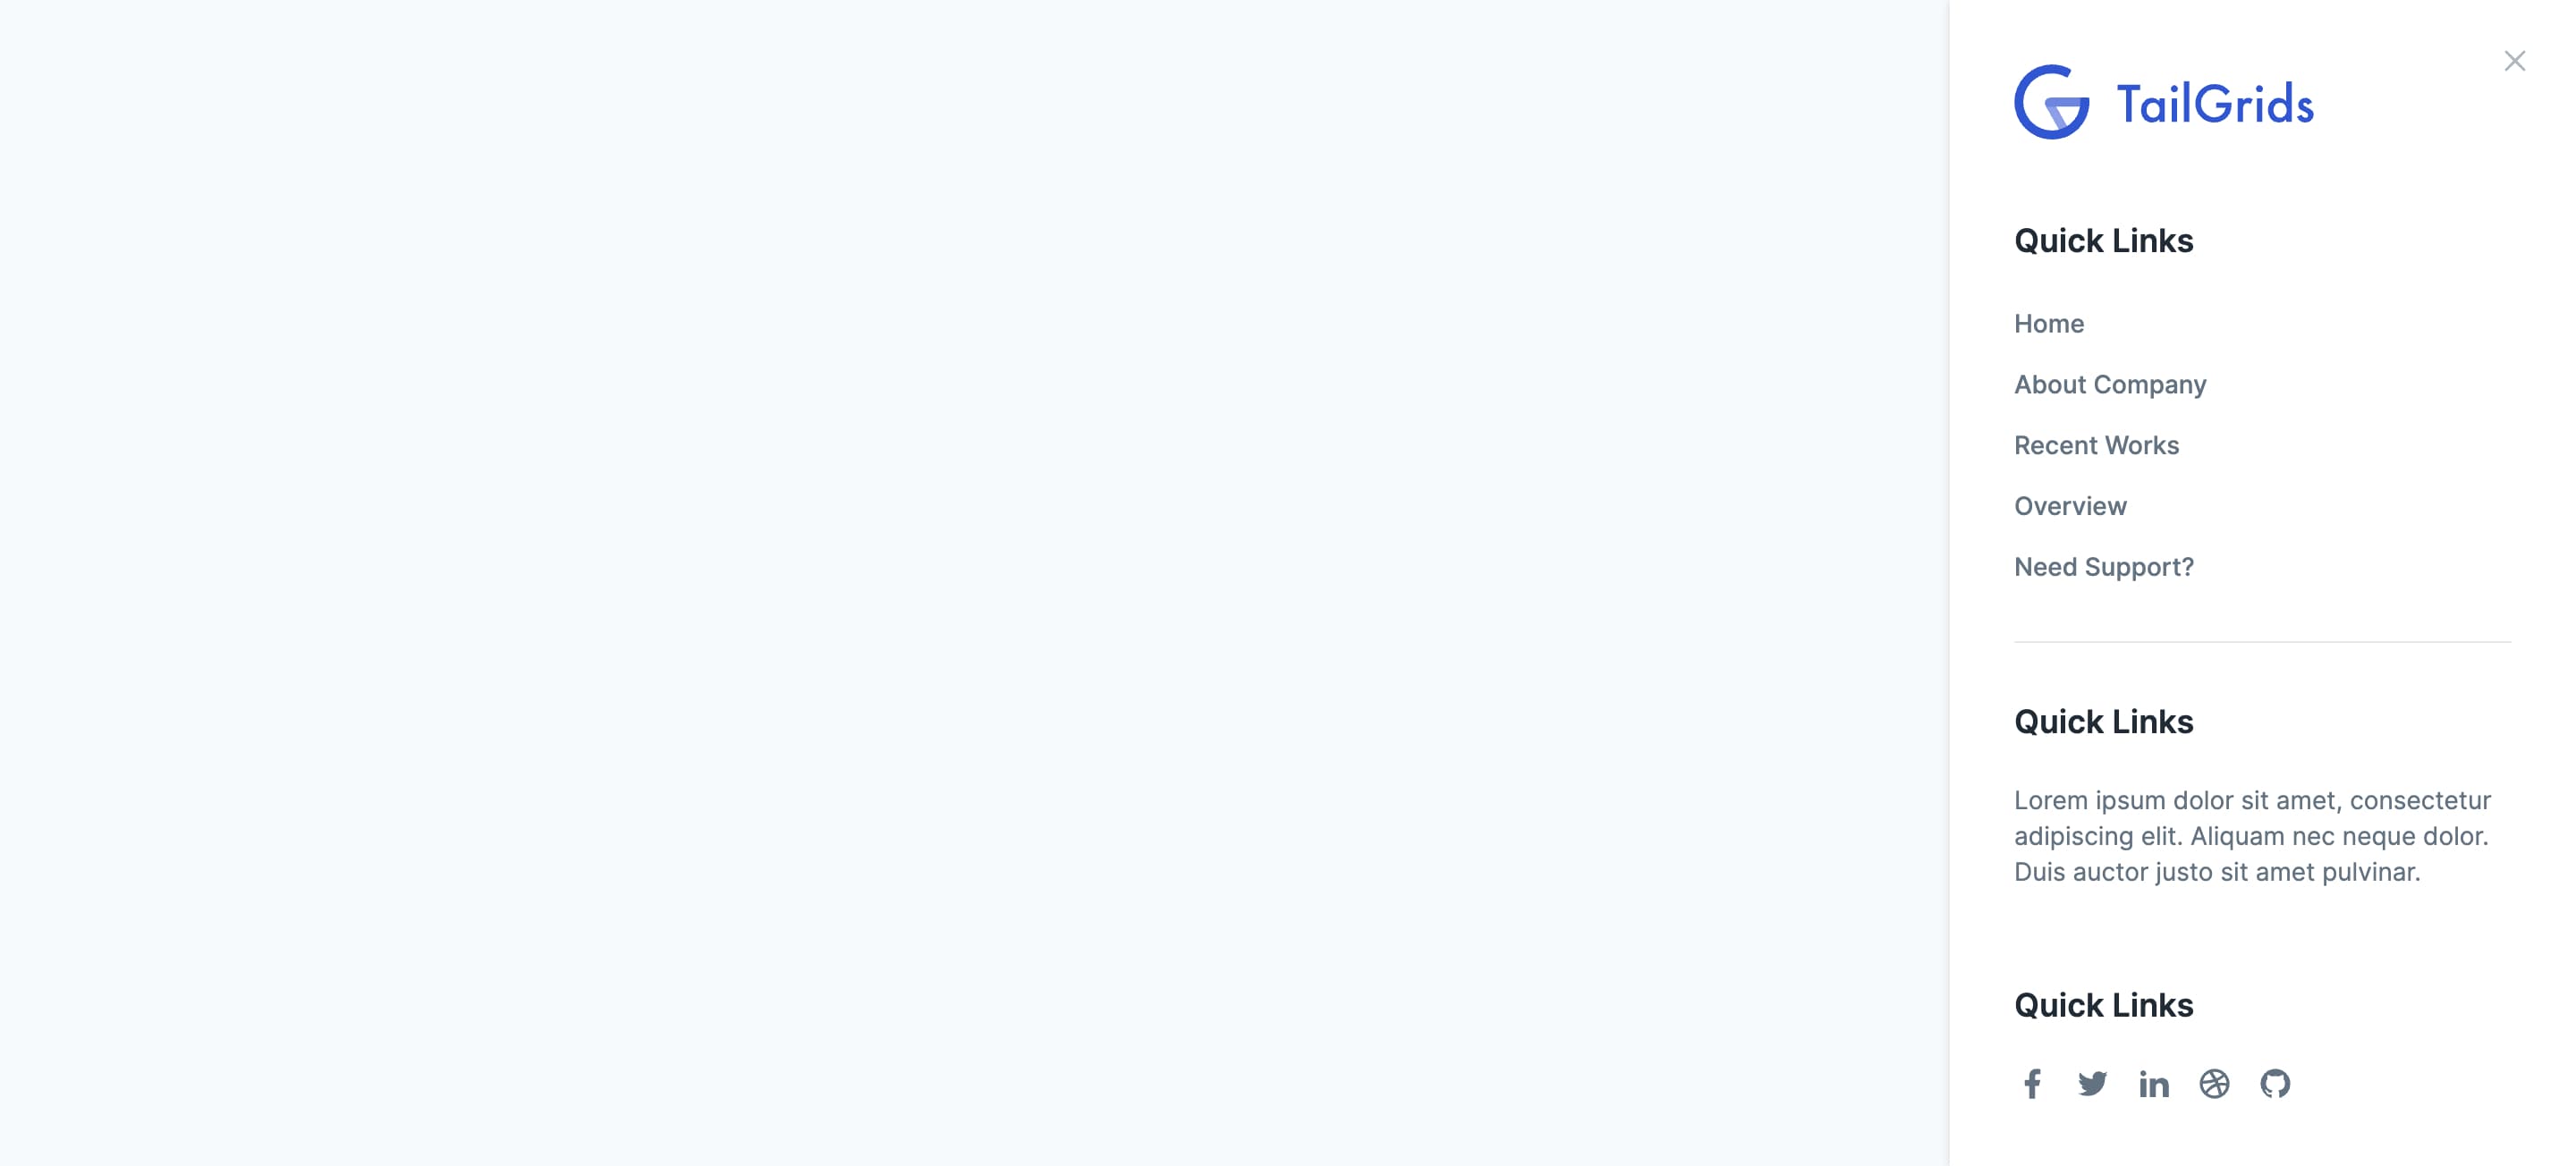Click the Dribbble icon
Viewport: 2576px width, 1166px height.
pyautogui.click(x=2215, y=1080)
